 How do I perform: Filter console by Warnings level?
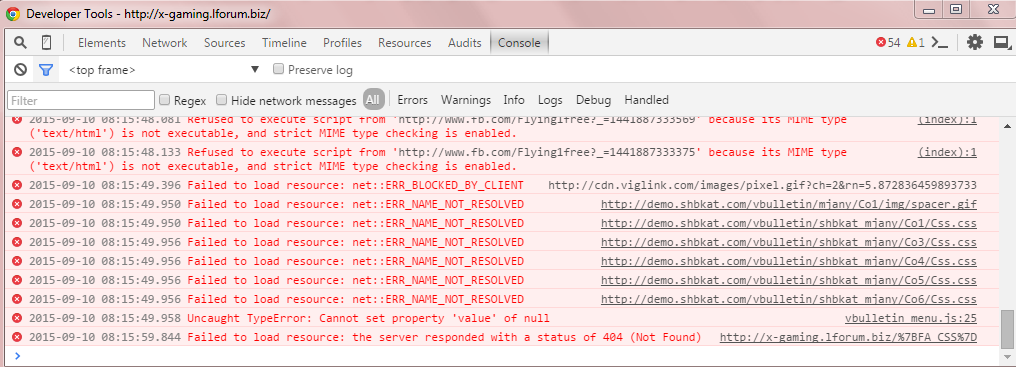tap(466, 100)
